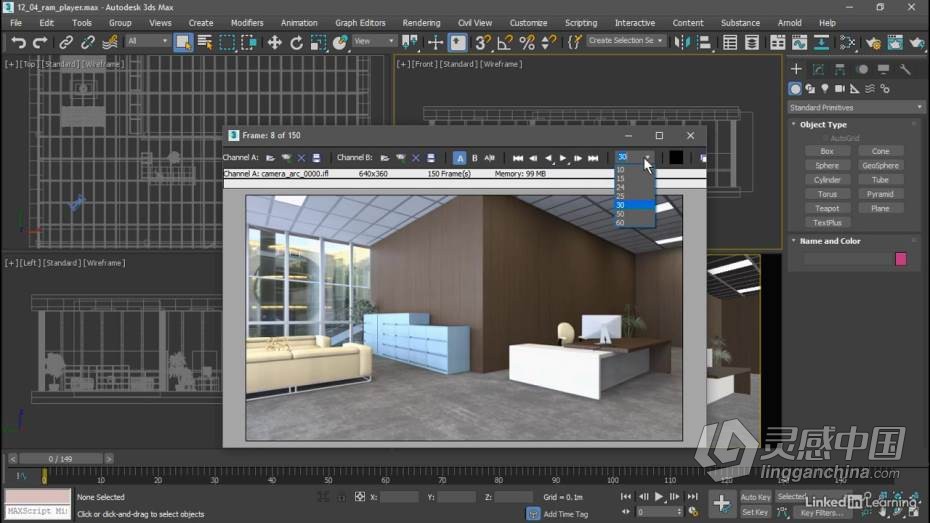The height and width of the screenshot is (523, 930).
Task: Click the Box primitive button
Action: click(827, 151)
